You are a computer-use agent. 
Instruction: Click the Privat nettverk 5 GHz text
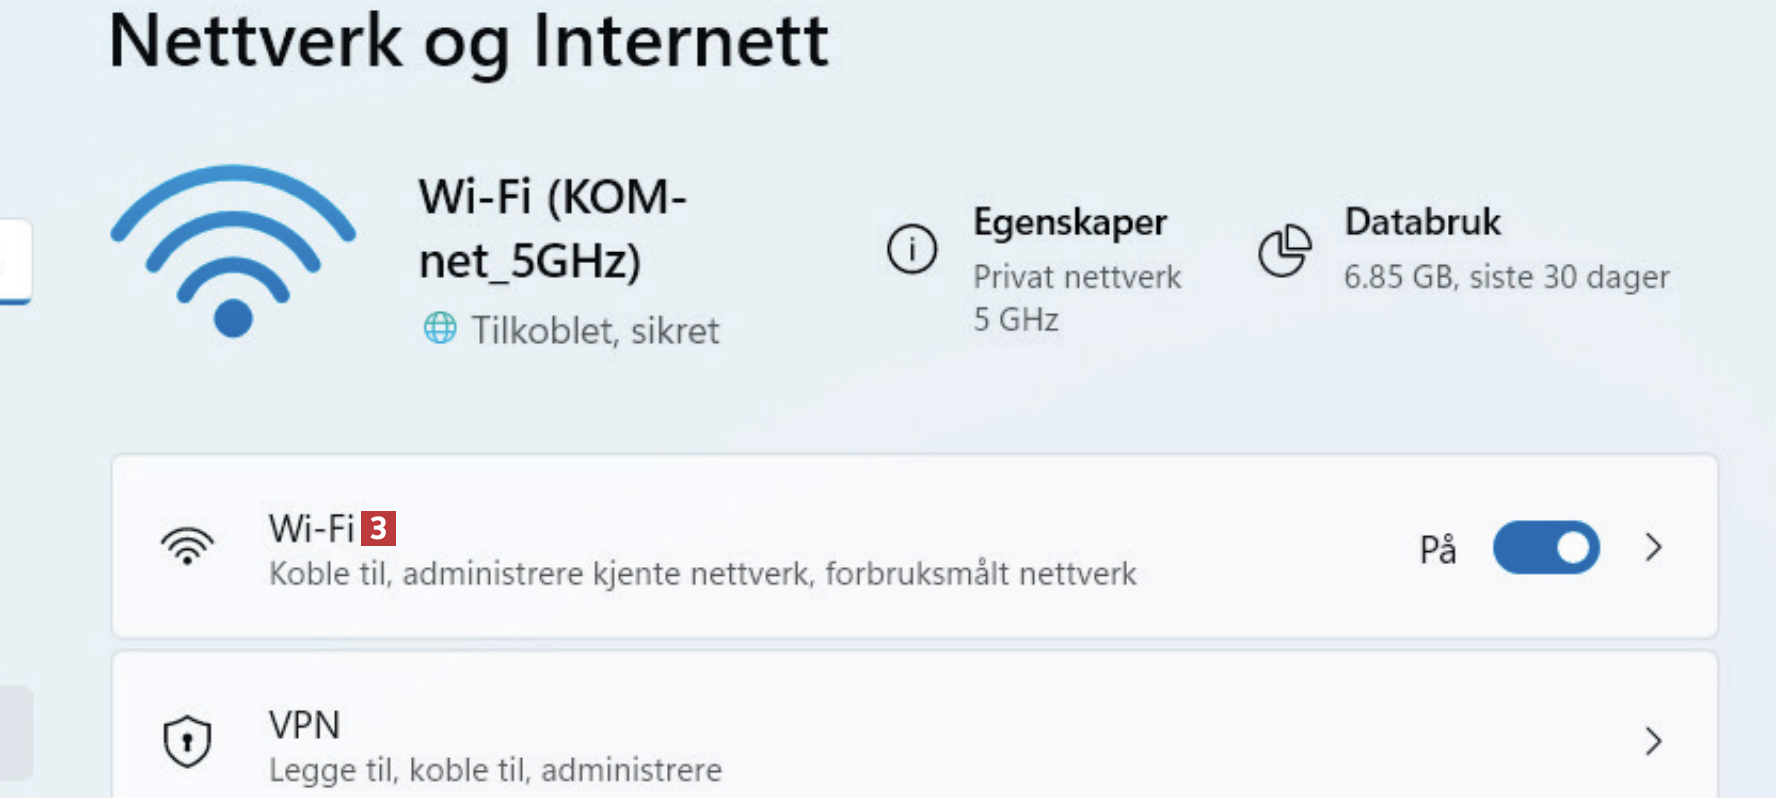1077,298
